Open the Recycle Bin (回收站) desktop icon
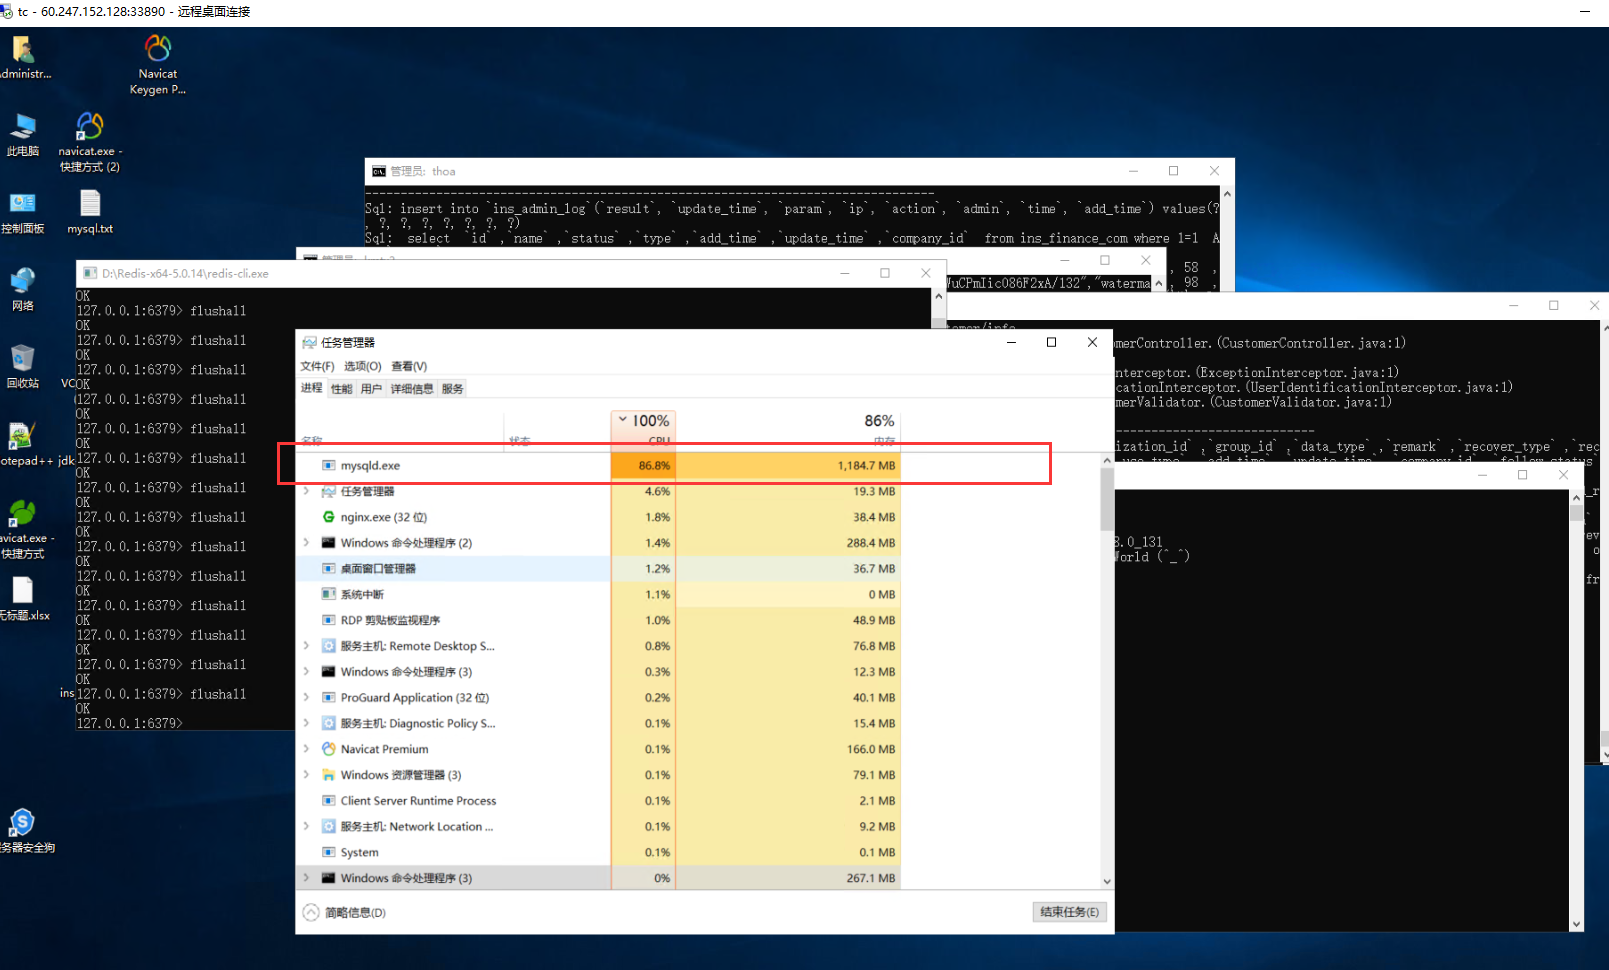Screen dimensions: 1609x970 [x=22, y=359]
